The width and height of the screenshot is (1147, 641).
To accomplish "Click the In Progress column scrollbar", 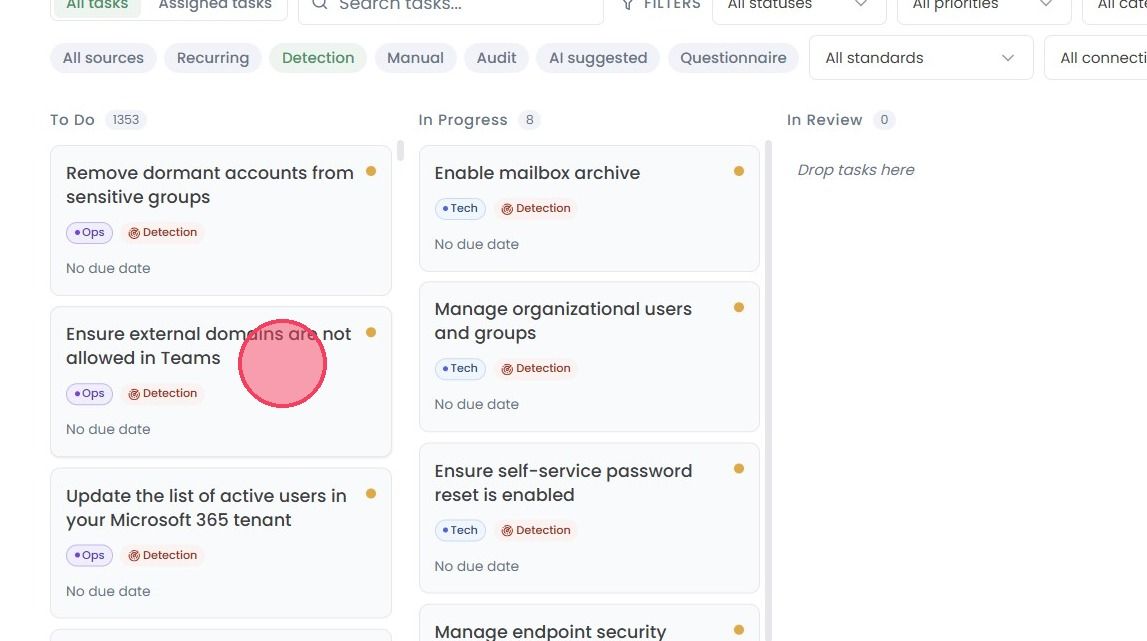I will coord(768,391).
